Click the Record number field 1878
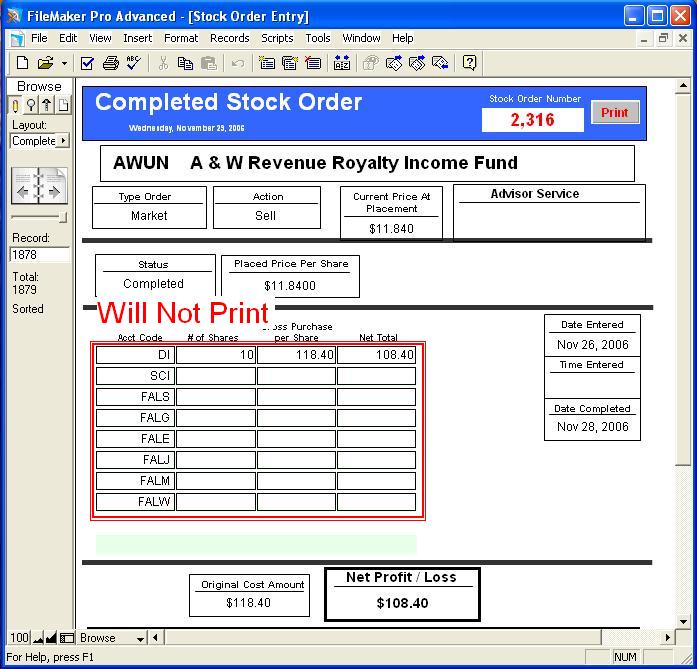 [x=40, y=255]
